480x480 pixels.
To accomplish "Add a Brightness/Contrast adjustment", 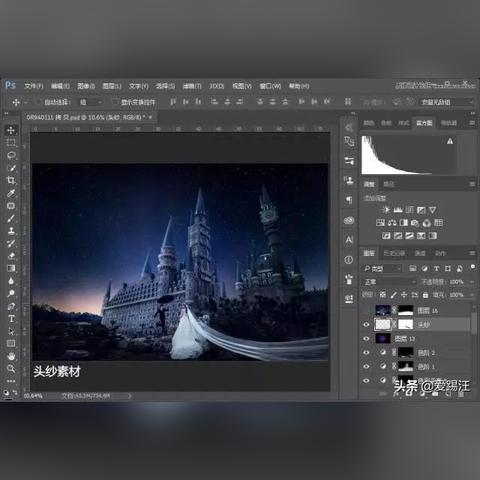I will point(386,210).
